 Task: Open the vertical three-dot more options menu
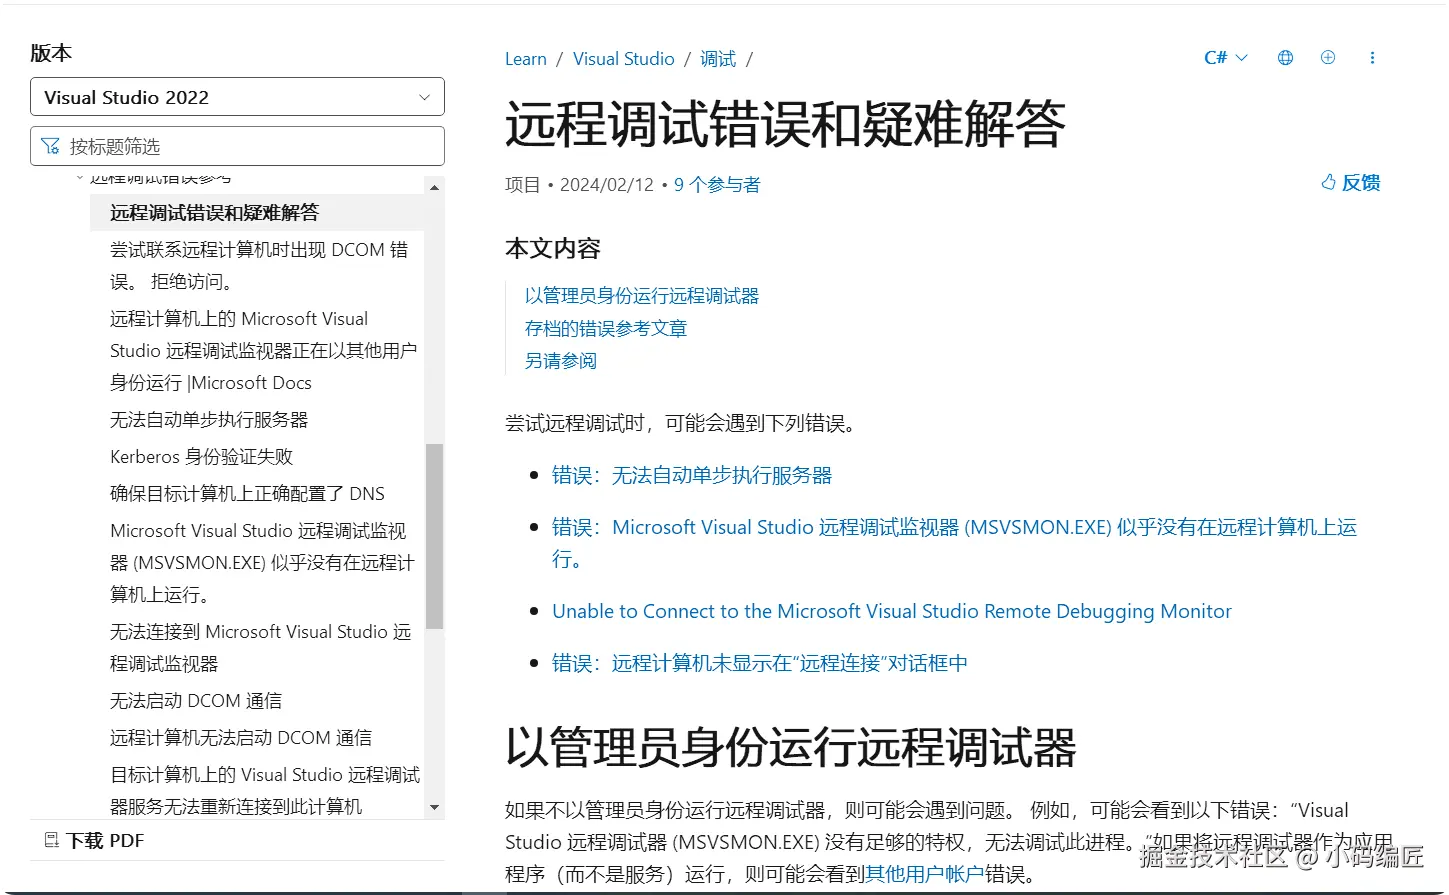click(1372, 58)
